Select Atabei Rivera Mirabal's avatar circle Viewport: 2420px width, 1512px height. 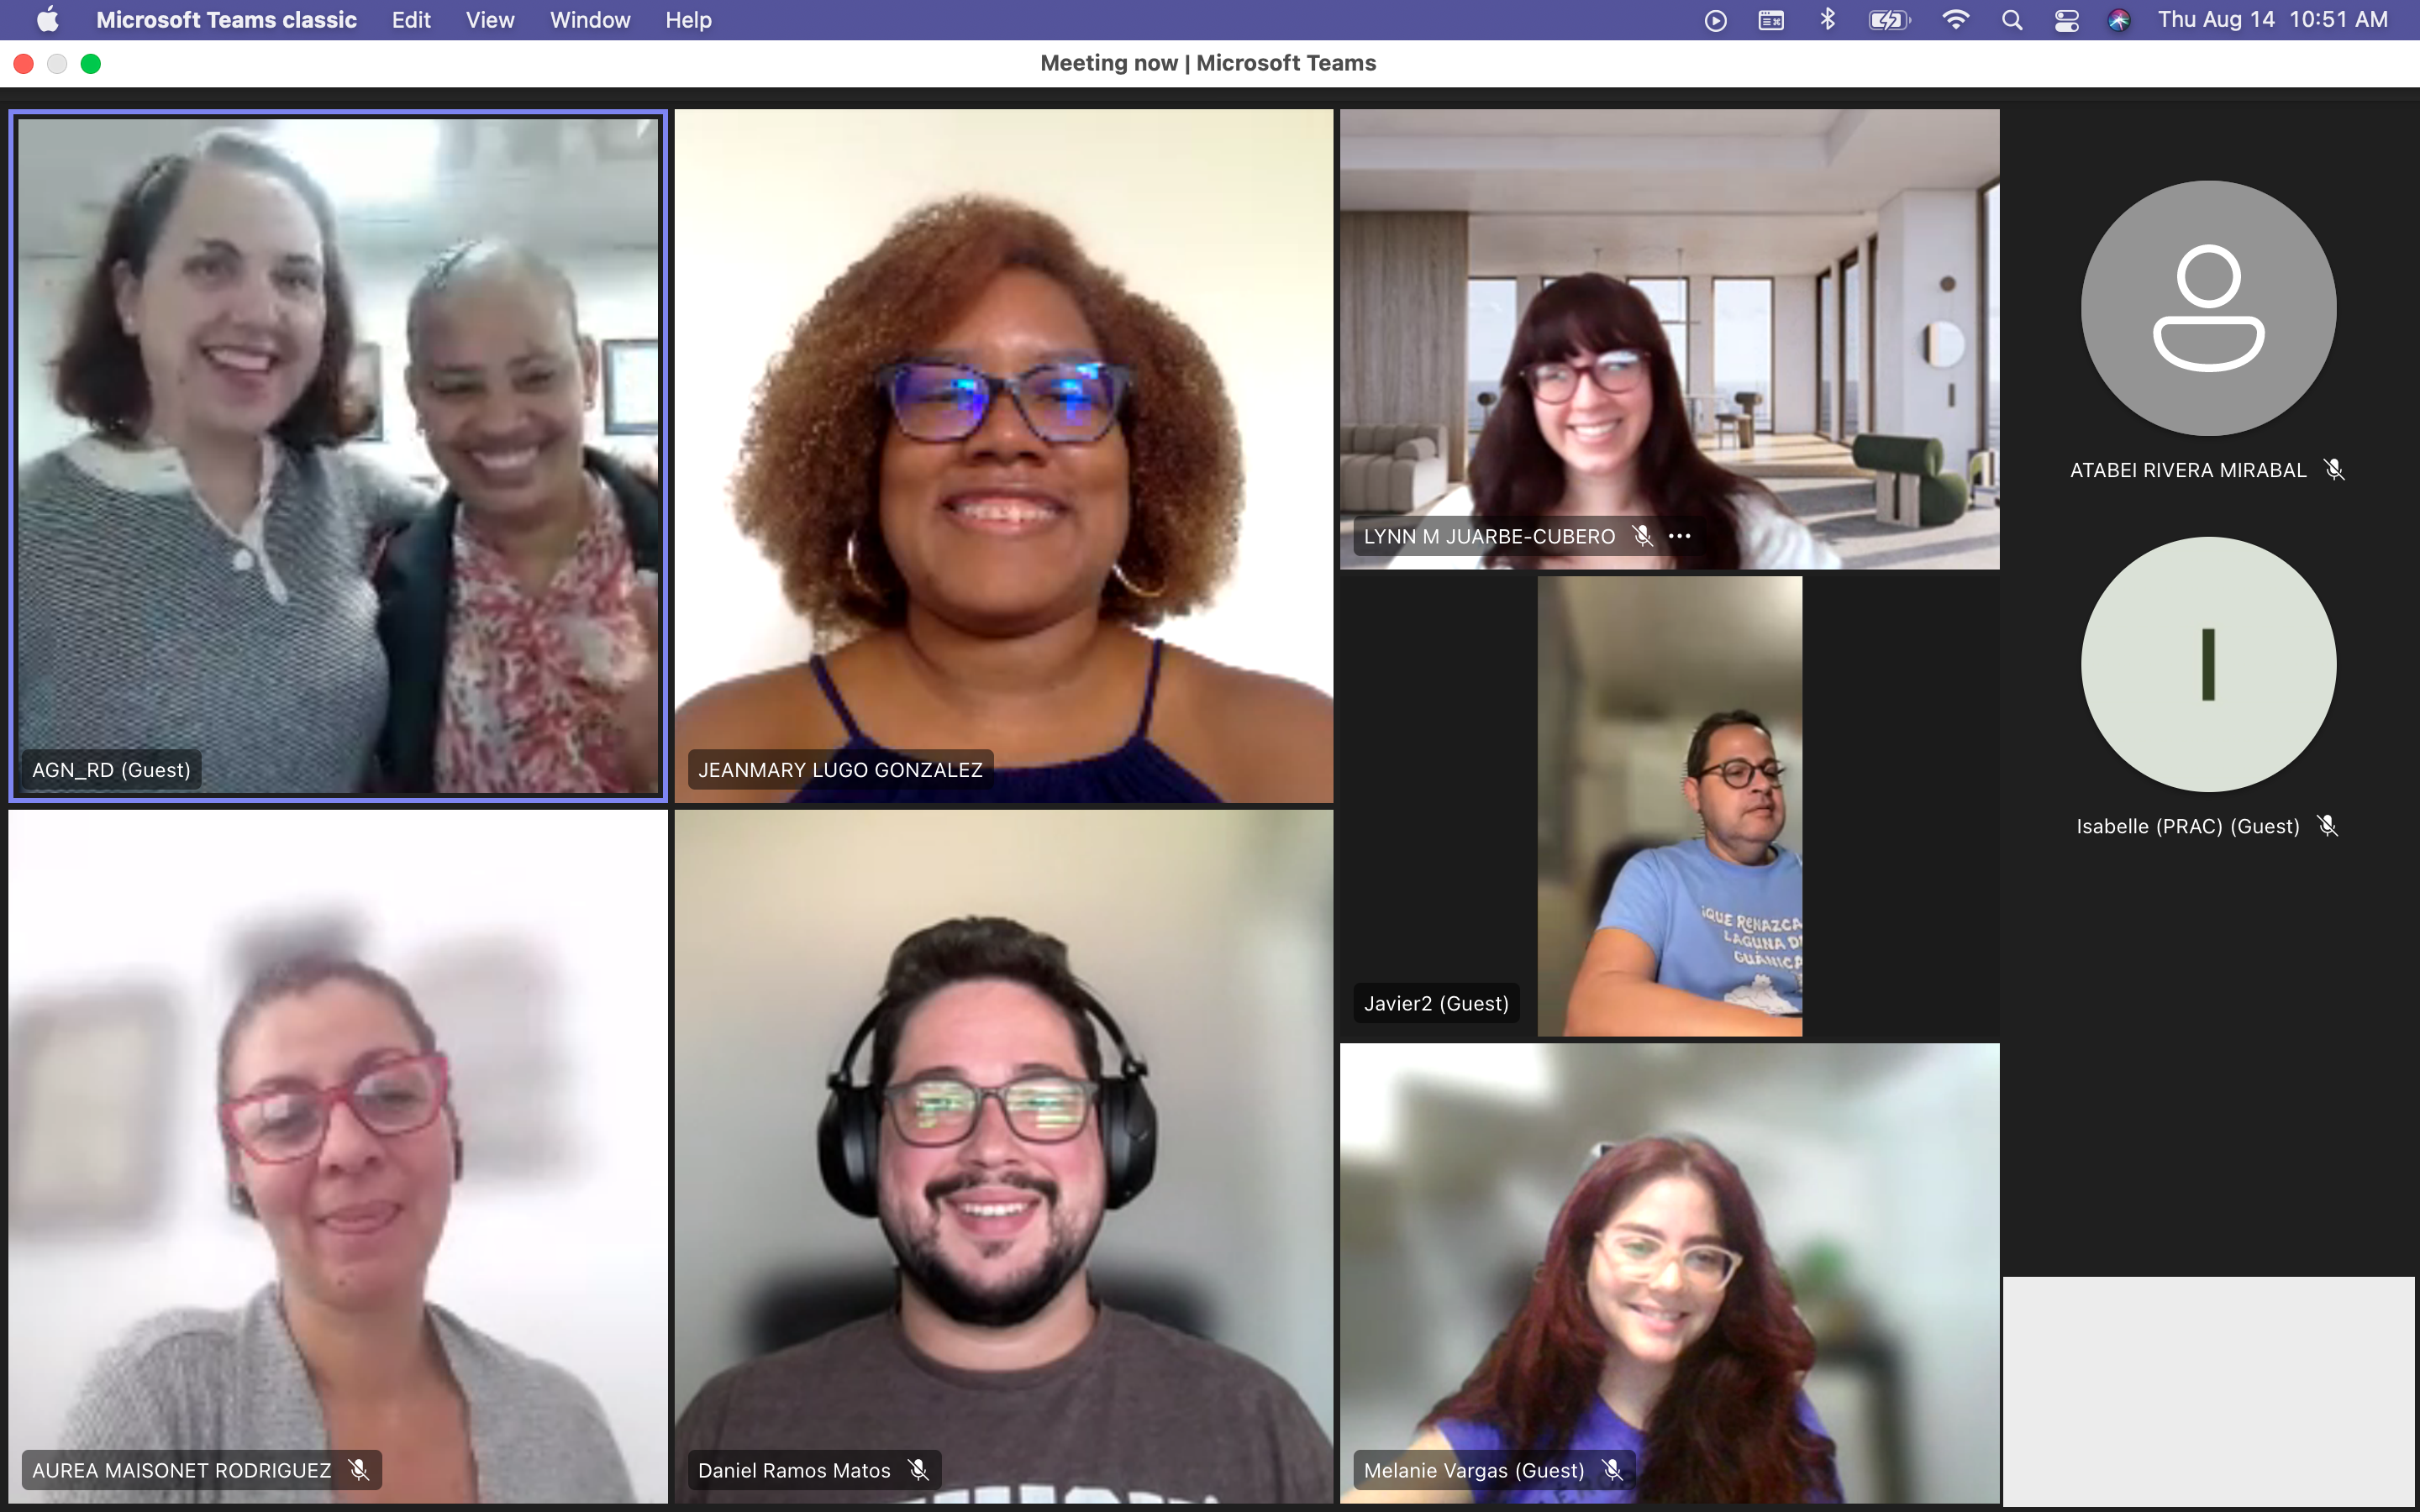click(x=2208, y=308)
